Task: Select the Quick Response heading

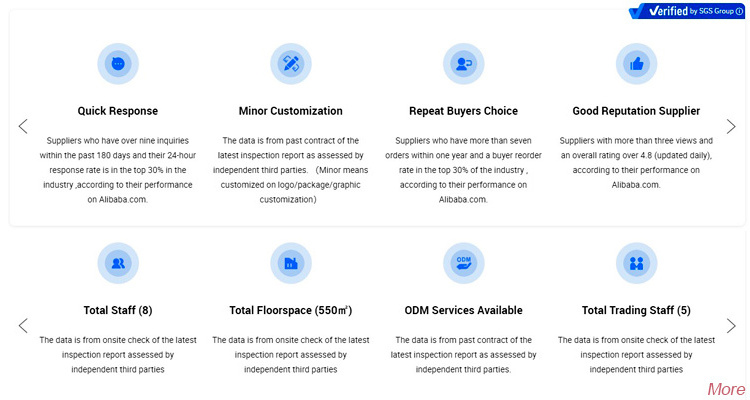Action: [x=118, y=111]
